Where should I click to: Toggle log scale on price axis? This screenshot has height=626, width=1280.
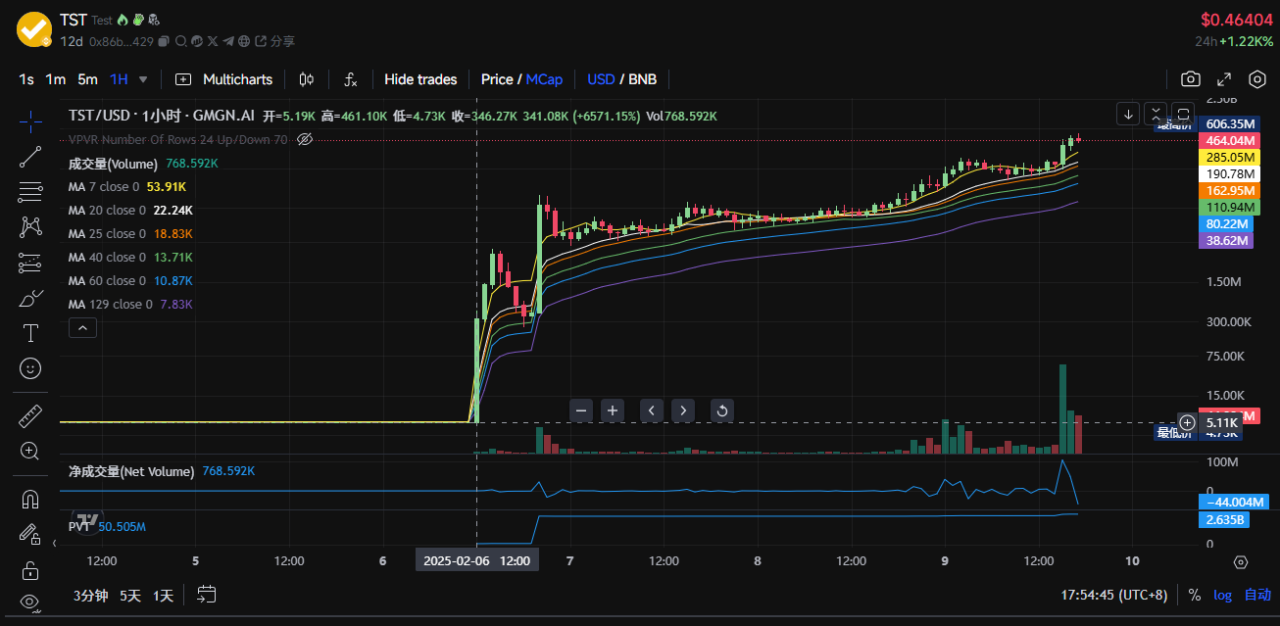click(1222, 595)
